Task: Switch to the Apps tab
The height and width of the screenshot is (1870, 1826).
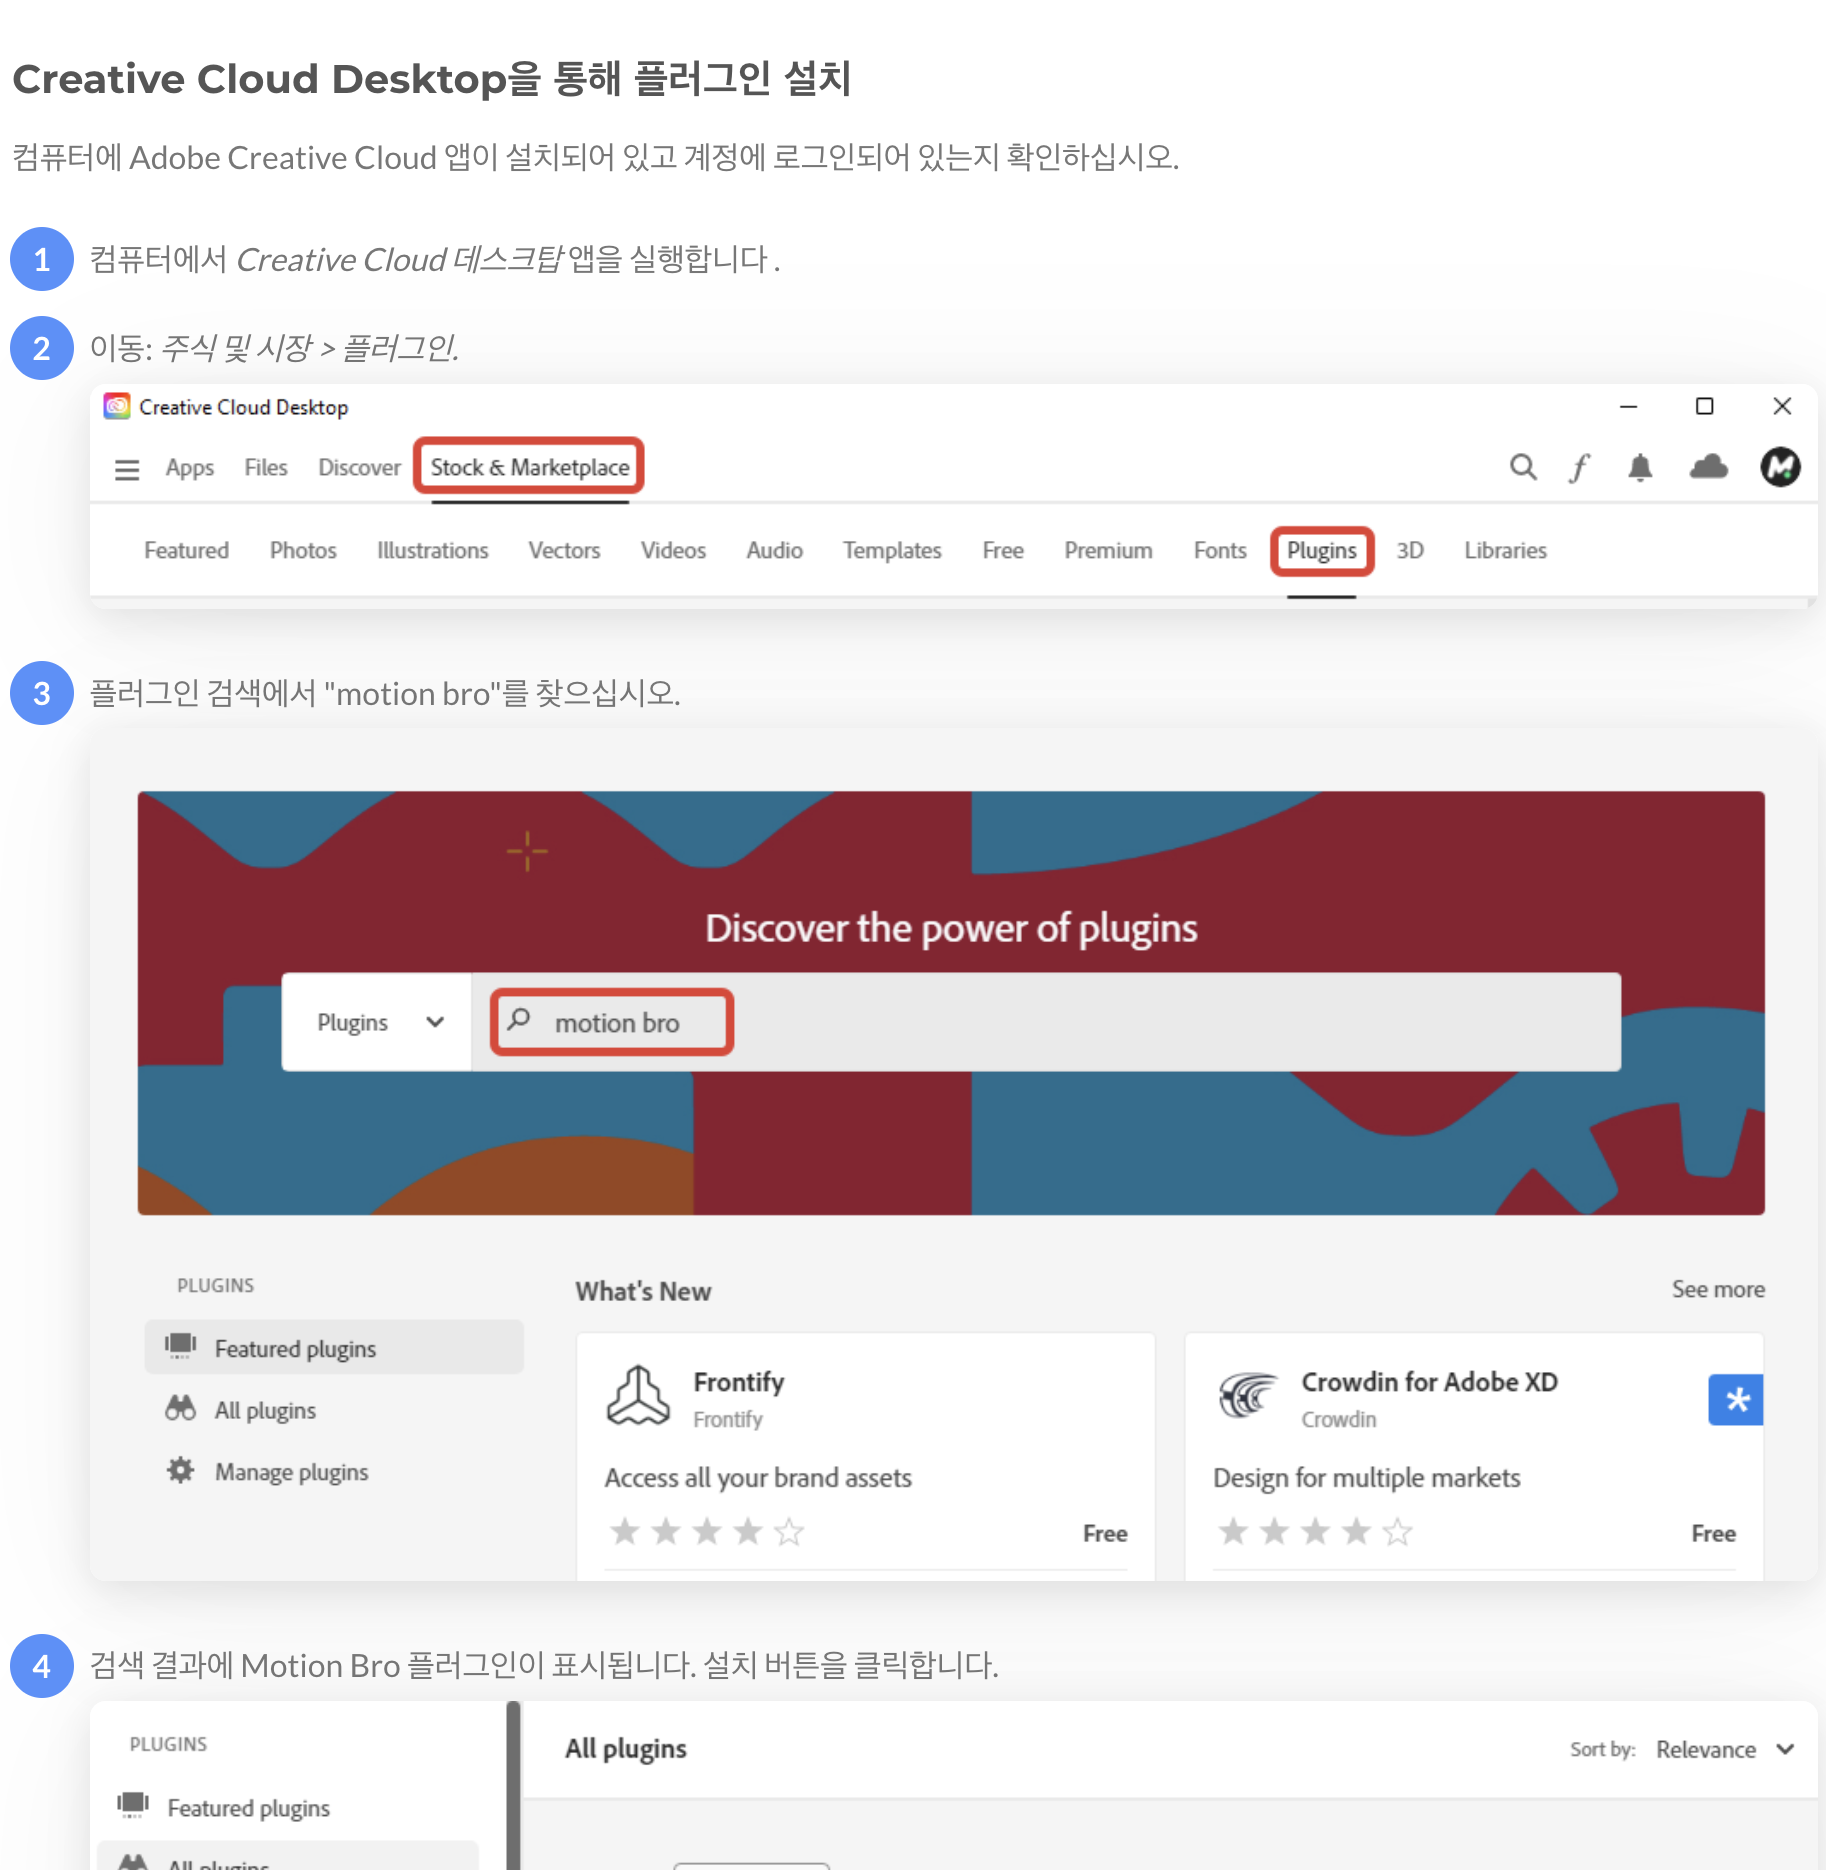Action: tap(190, 468)
